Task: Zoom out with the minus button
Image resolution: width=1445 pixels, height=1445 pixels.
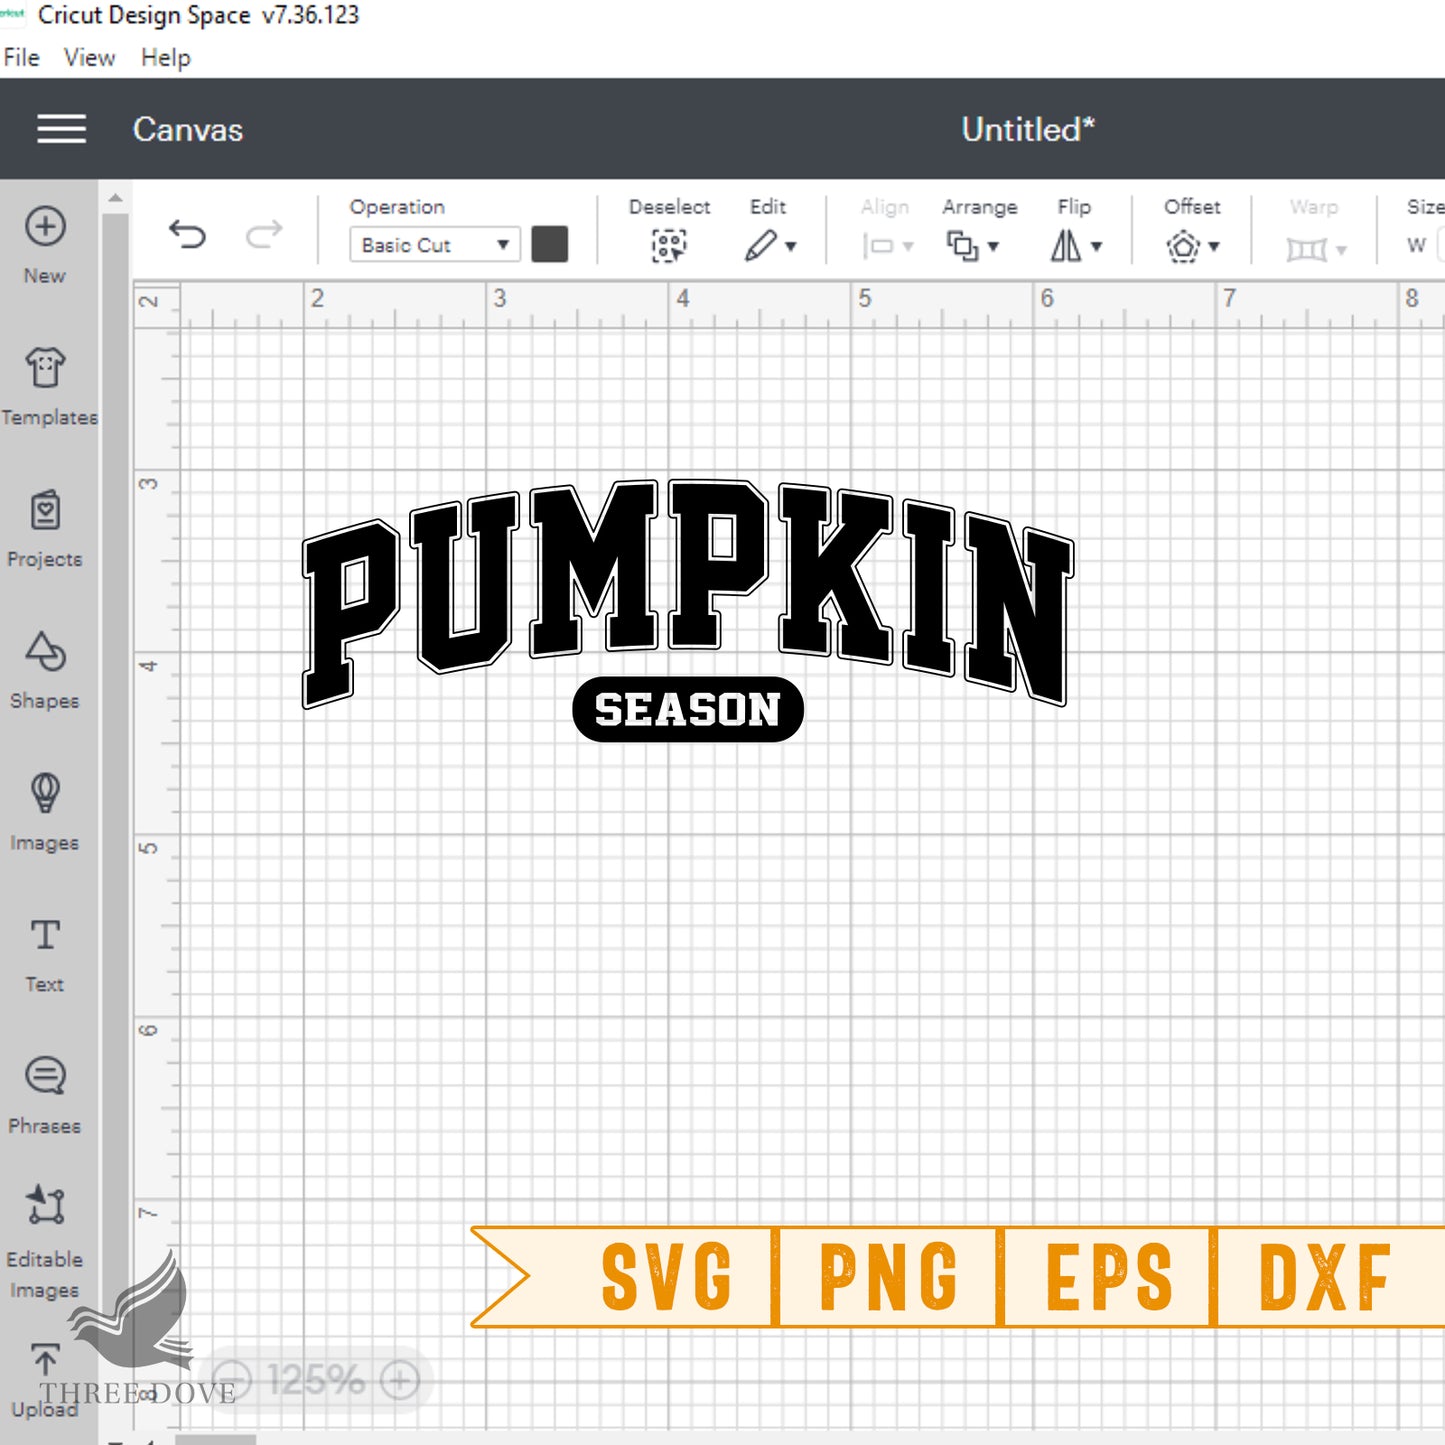Action: click(x=233, y=1380)
